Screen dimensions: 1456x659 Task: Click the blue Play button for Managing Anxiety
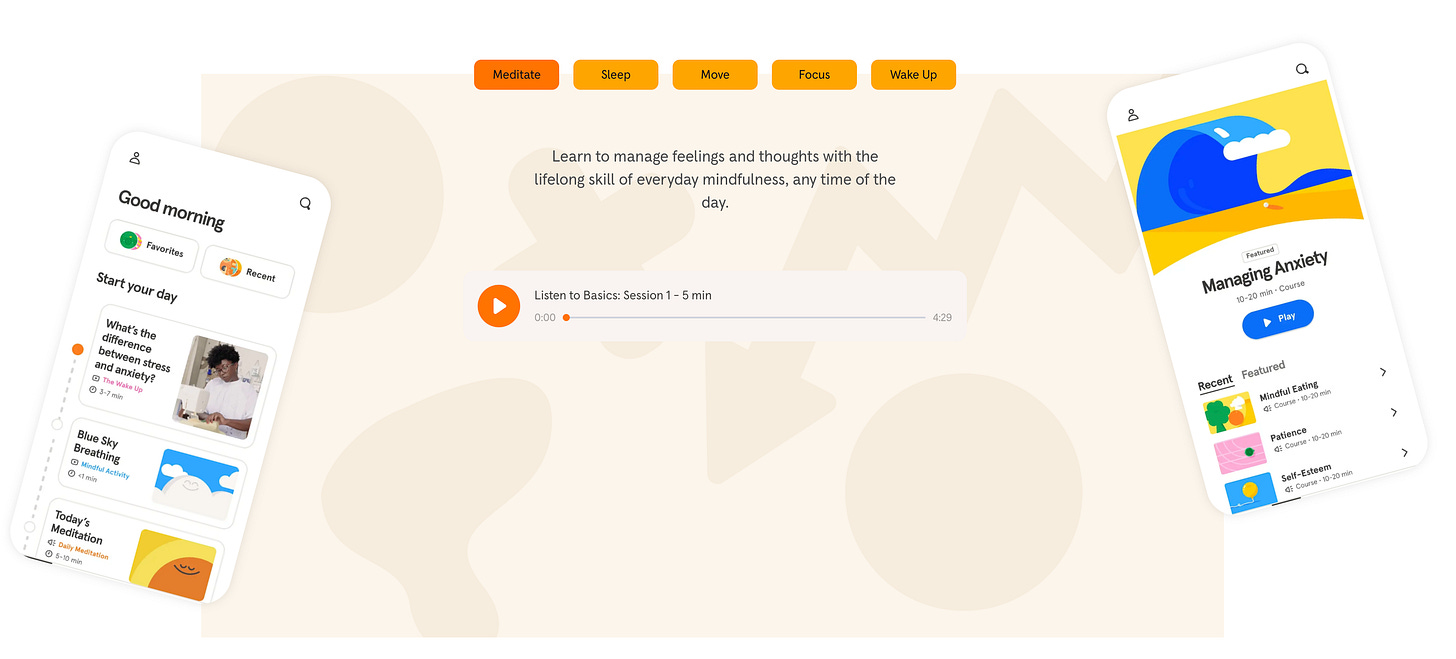tap(1278, 319)
